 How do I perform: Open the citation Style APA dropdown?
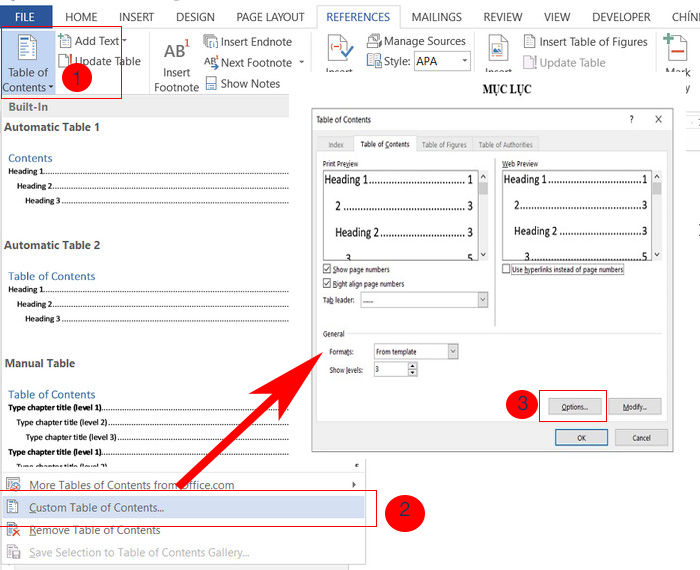(464, 62)
